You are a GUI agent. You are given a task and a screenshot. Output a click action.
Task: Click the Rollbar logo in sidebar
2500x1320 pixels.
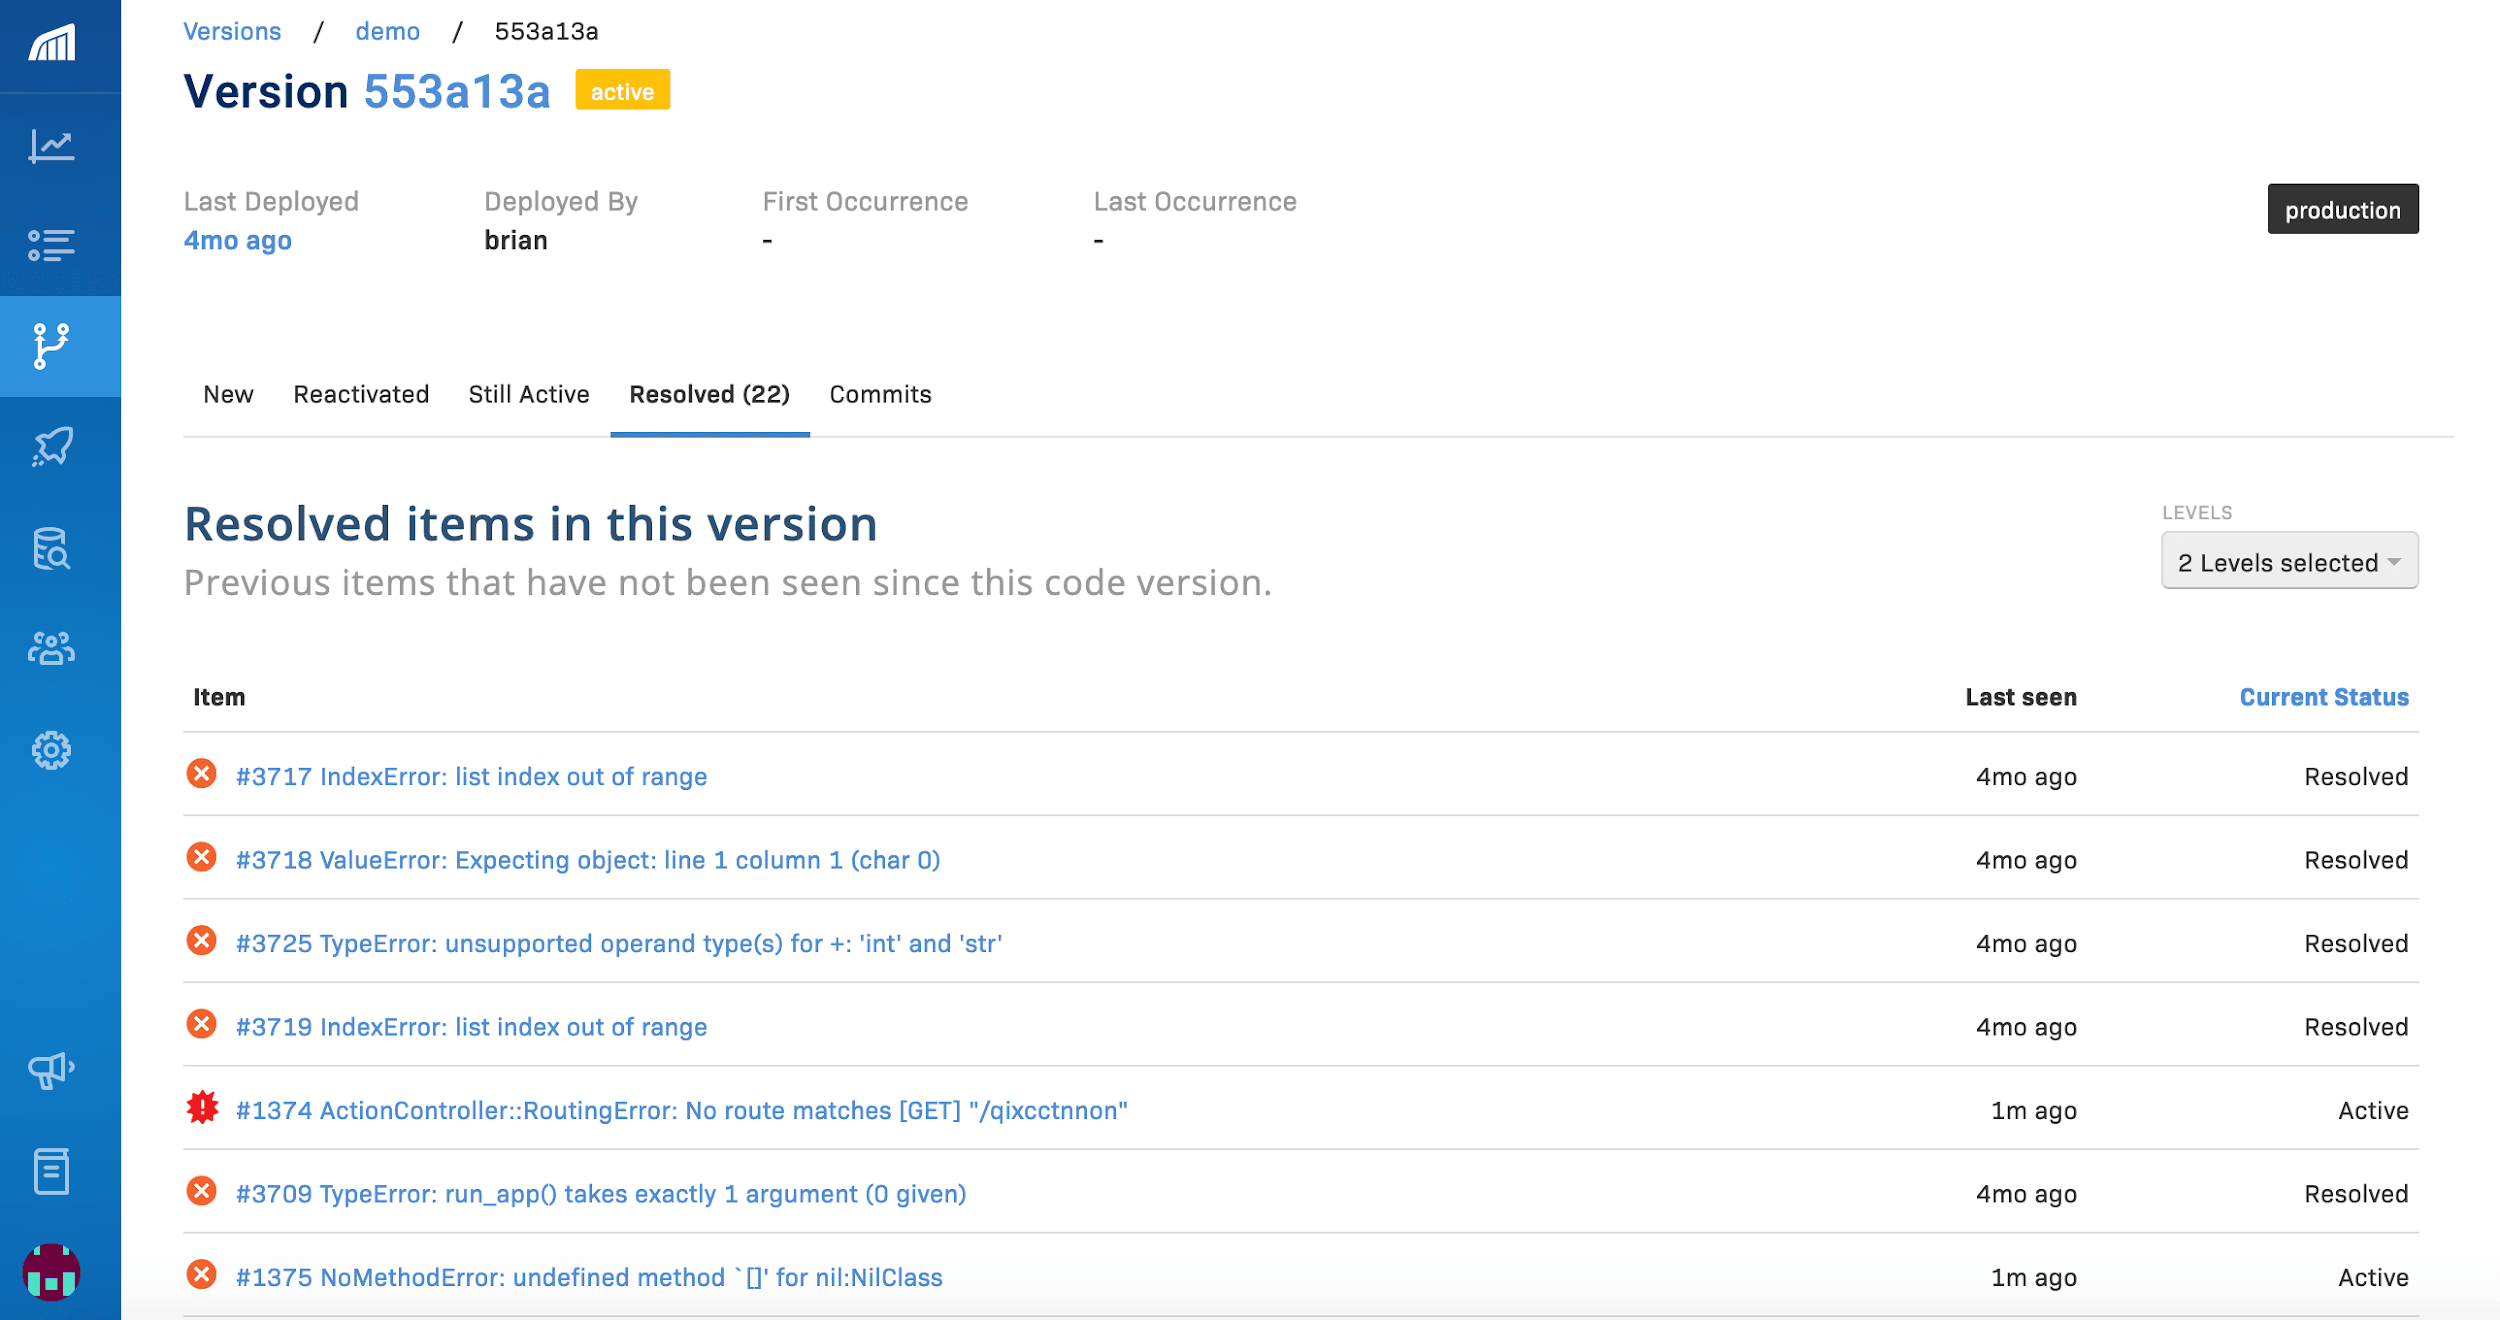52,44
